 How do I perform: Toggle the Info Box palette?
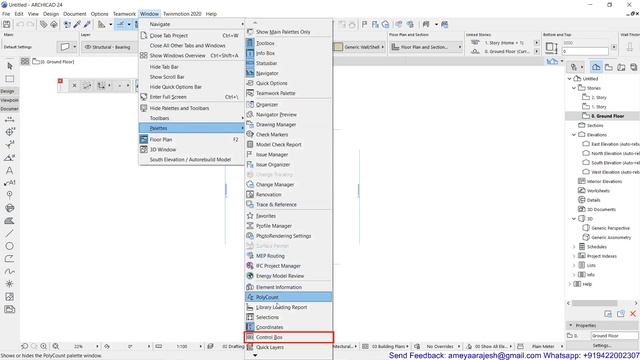click(288, 53)
